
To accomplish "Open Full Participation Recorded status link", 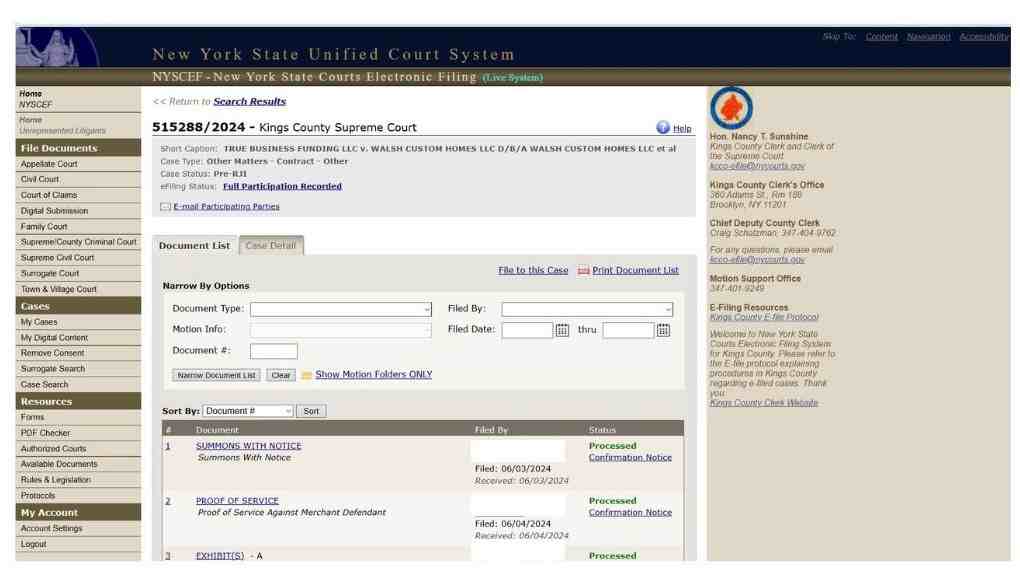I will 282,187.
